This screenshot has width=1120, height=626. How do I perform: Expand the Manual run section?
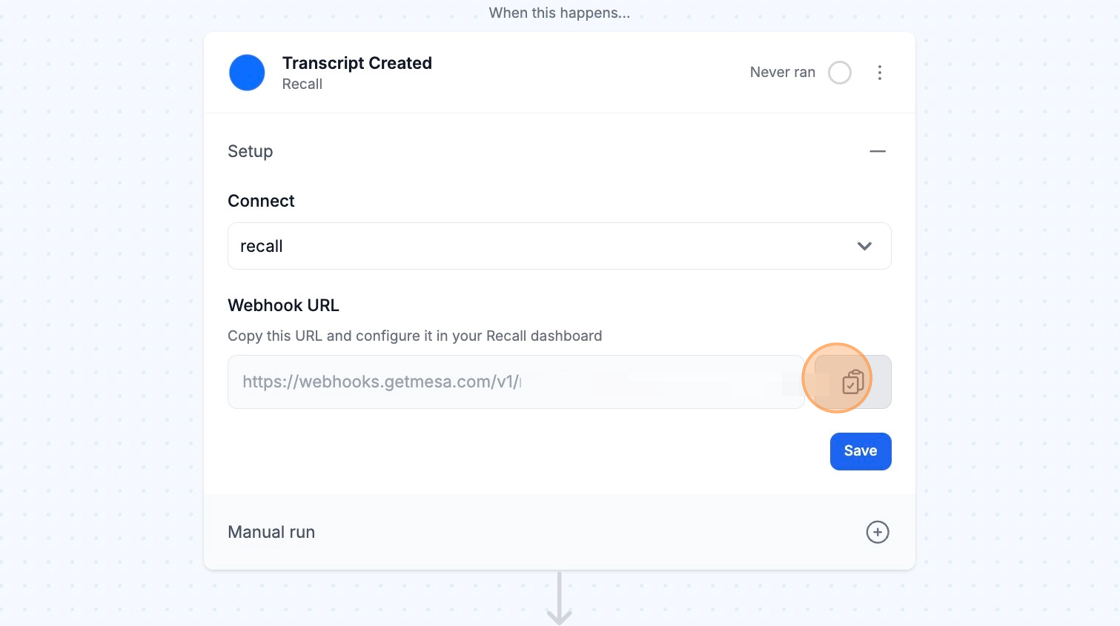click(x=271, y=532)
